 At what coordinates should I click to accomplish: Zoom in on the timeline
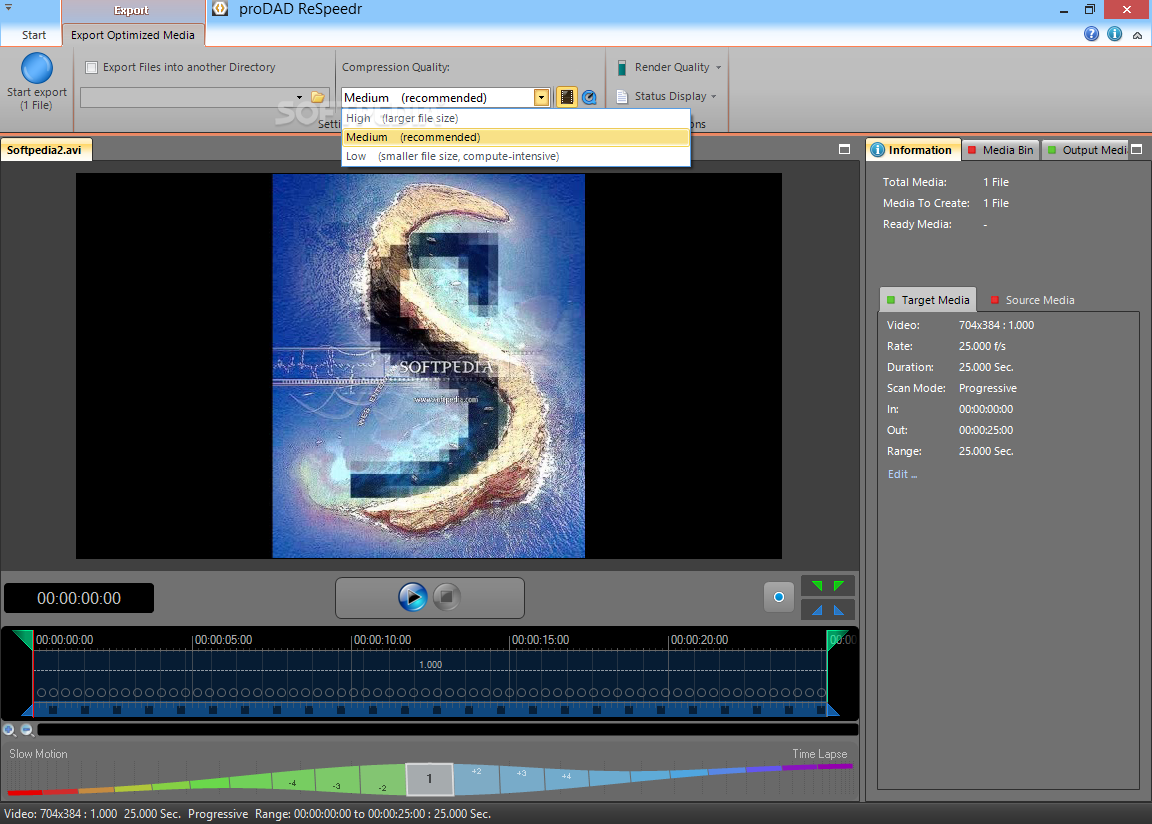[10, 730]
